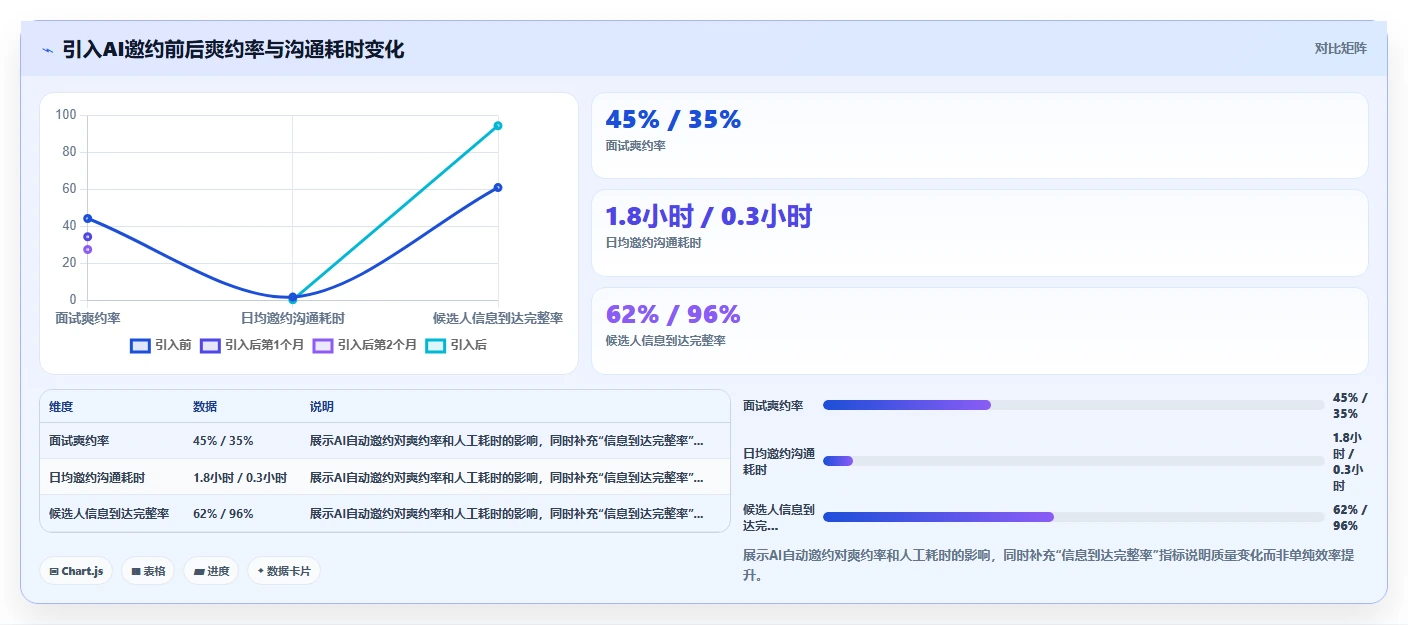Click the purple 引入后第2个月 point on chart
Screen dimensions: 1408x625
pos(88,249)
